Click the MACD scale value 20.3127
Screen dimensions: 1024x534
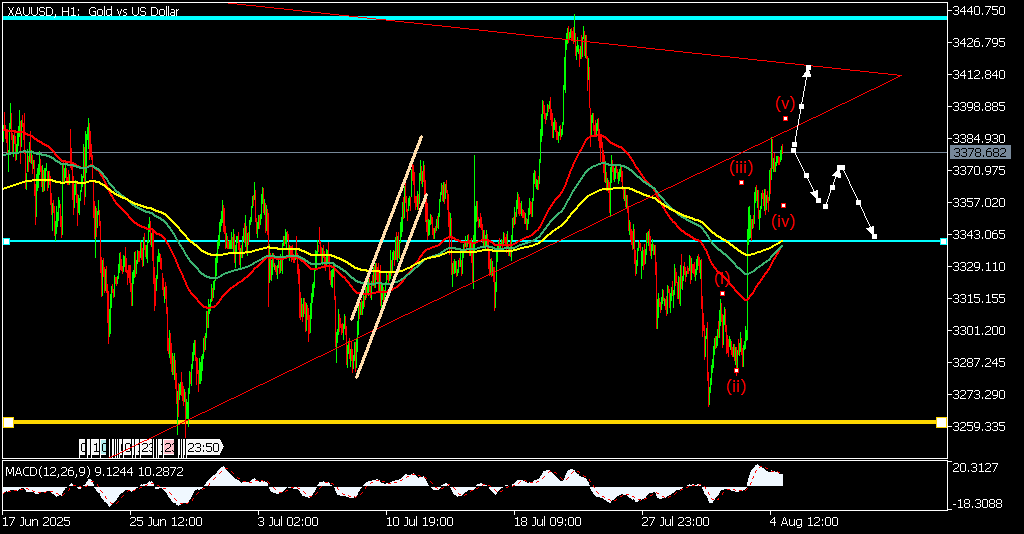click(975, 467)
